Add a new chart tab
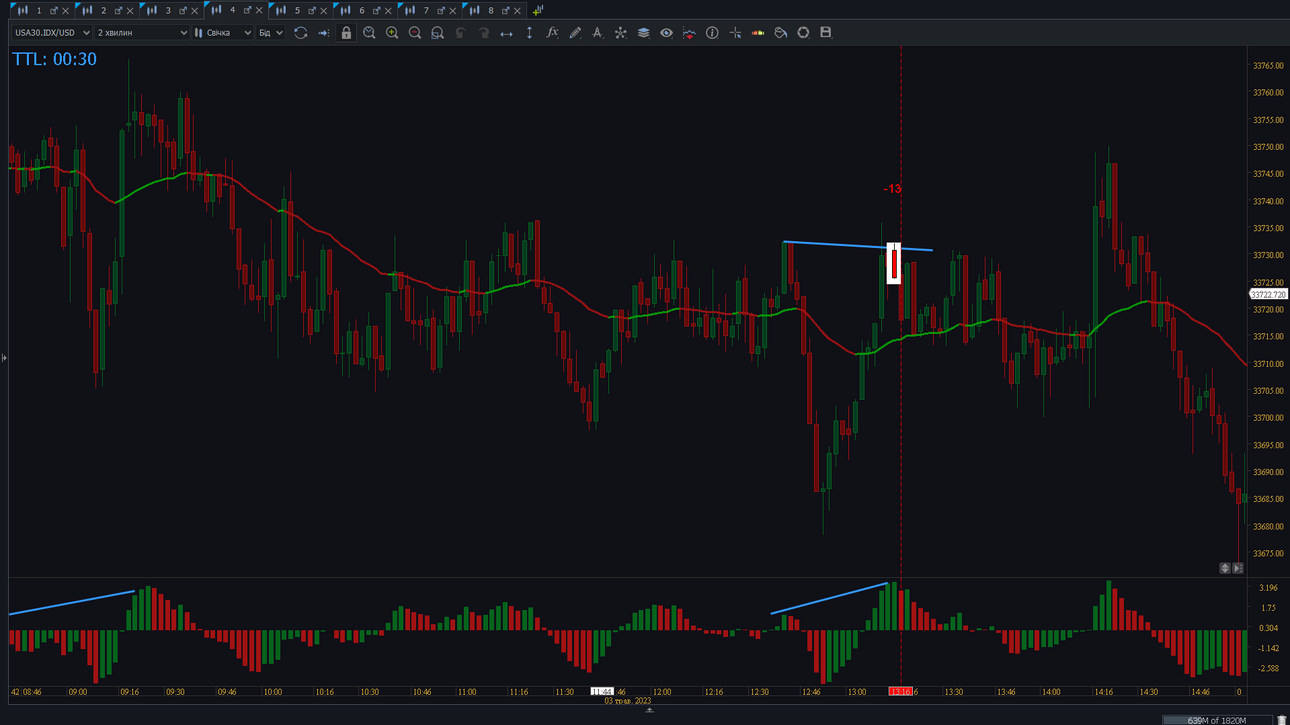The height and width of the screenshot is (725, 1290). pos(537,10)
